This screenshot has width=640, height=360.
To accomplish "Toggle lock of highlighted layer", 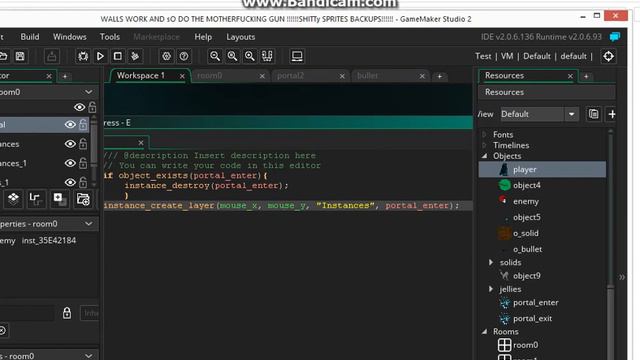I will (83, 124).
